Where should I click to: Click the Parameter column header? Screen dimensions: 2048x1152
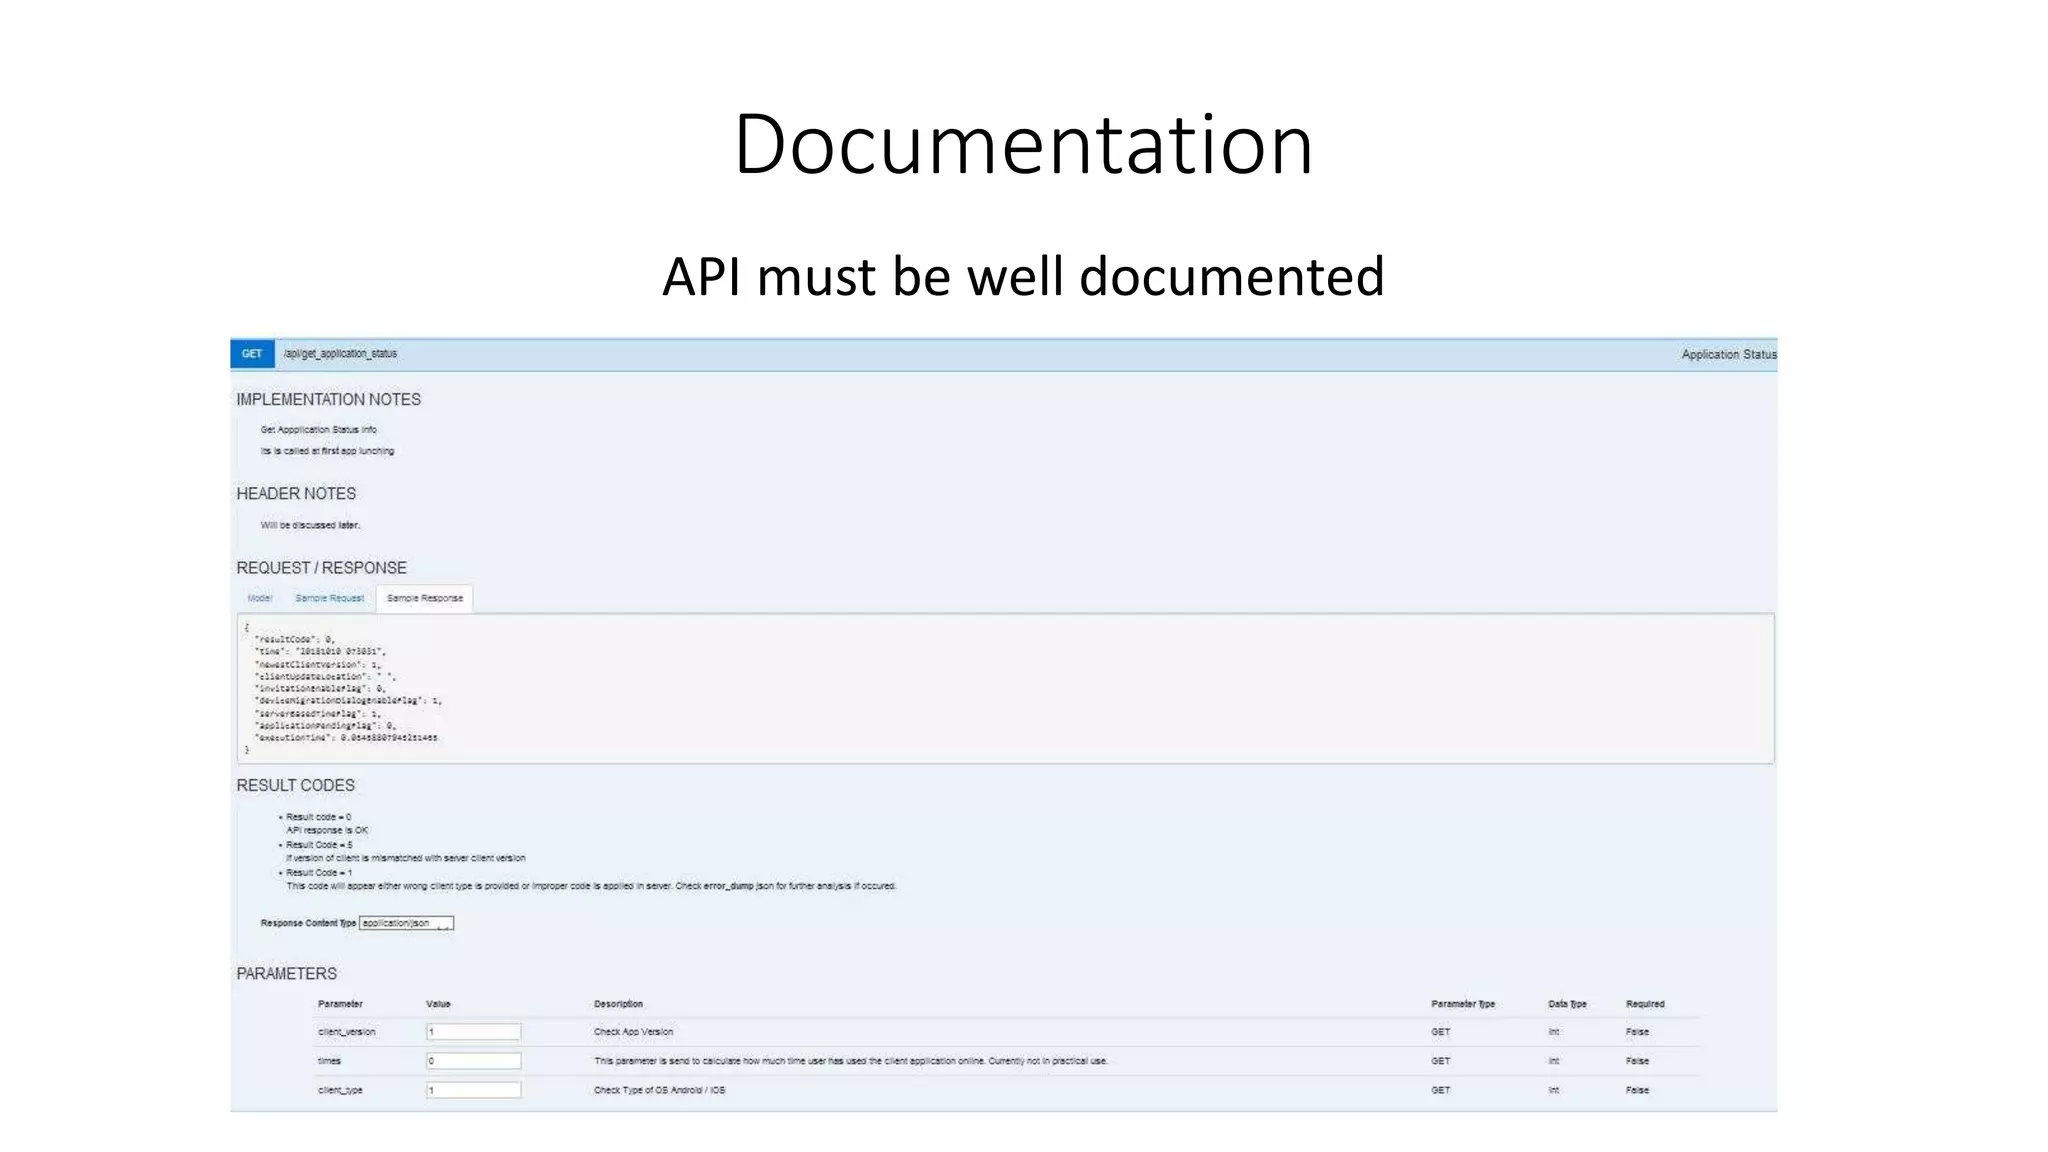[x=340, y=1004]
